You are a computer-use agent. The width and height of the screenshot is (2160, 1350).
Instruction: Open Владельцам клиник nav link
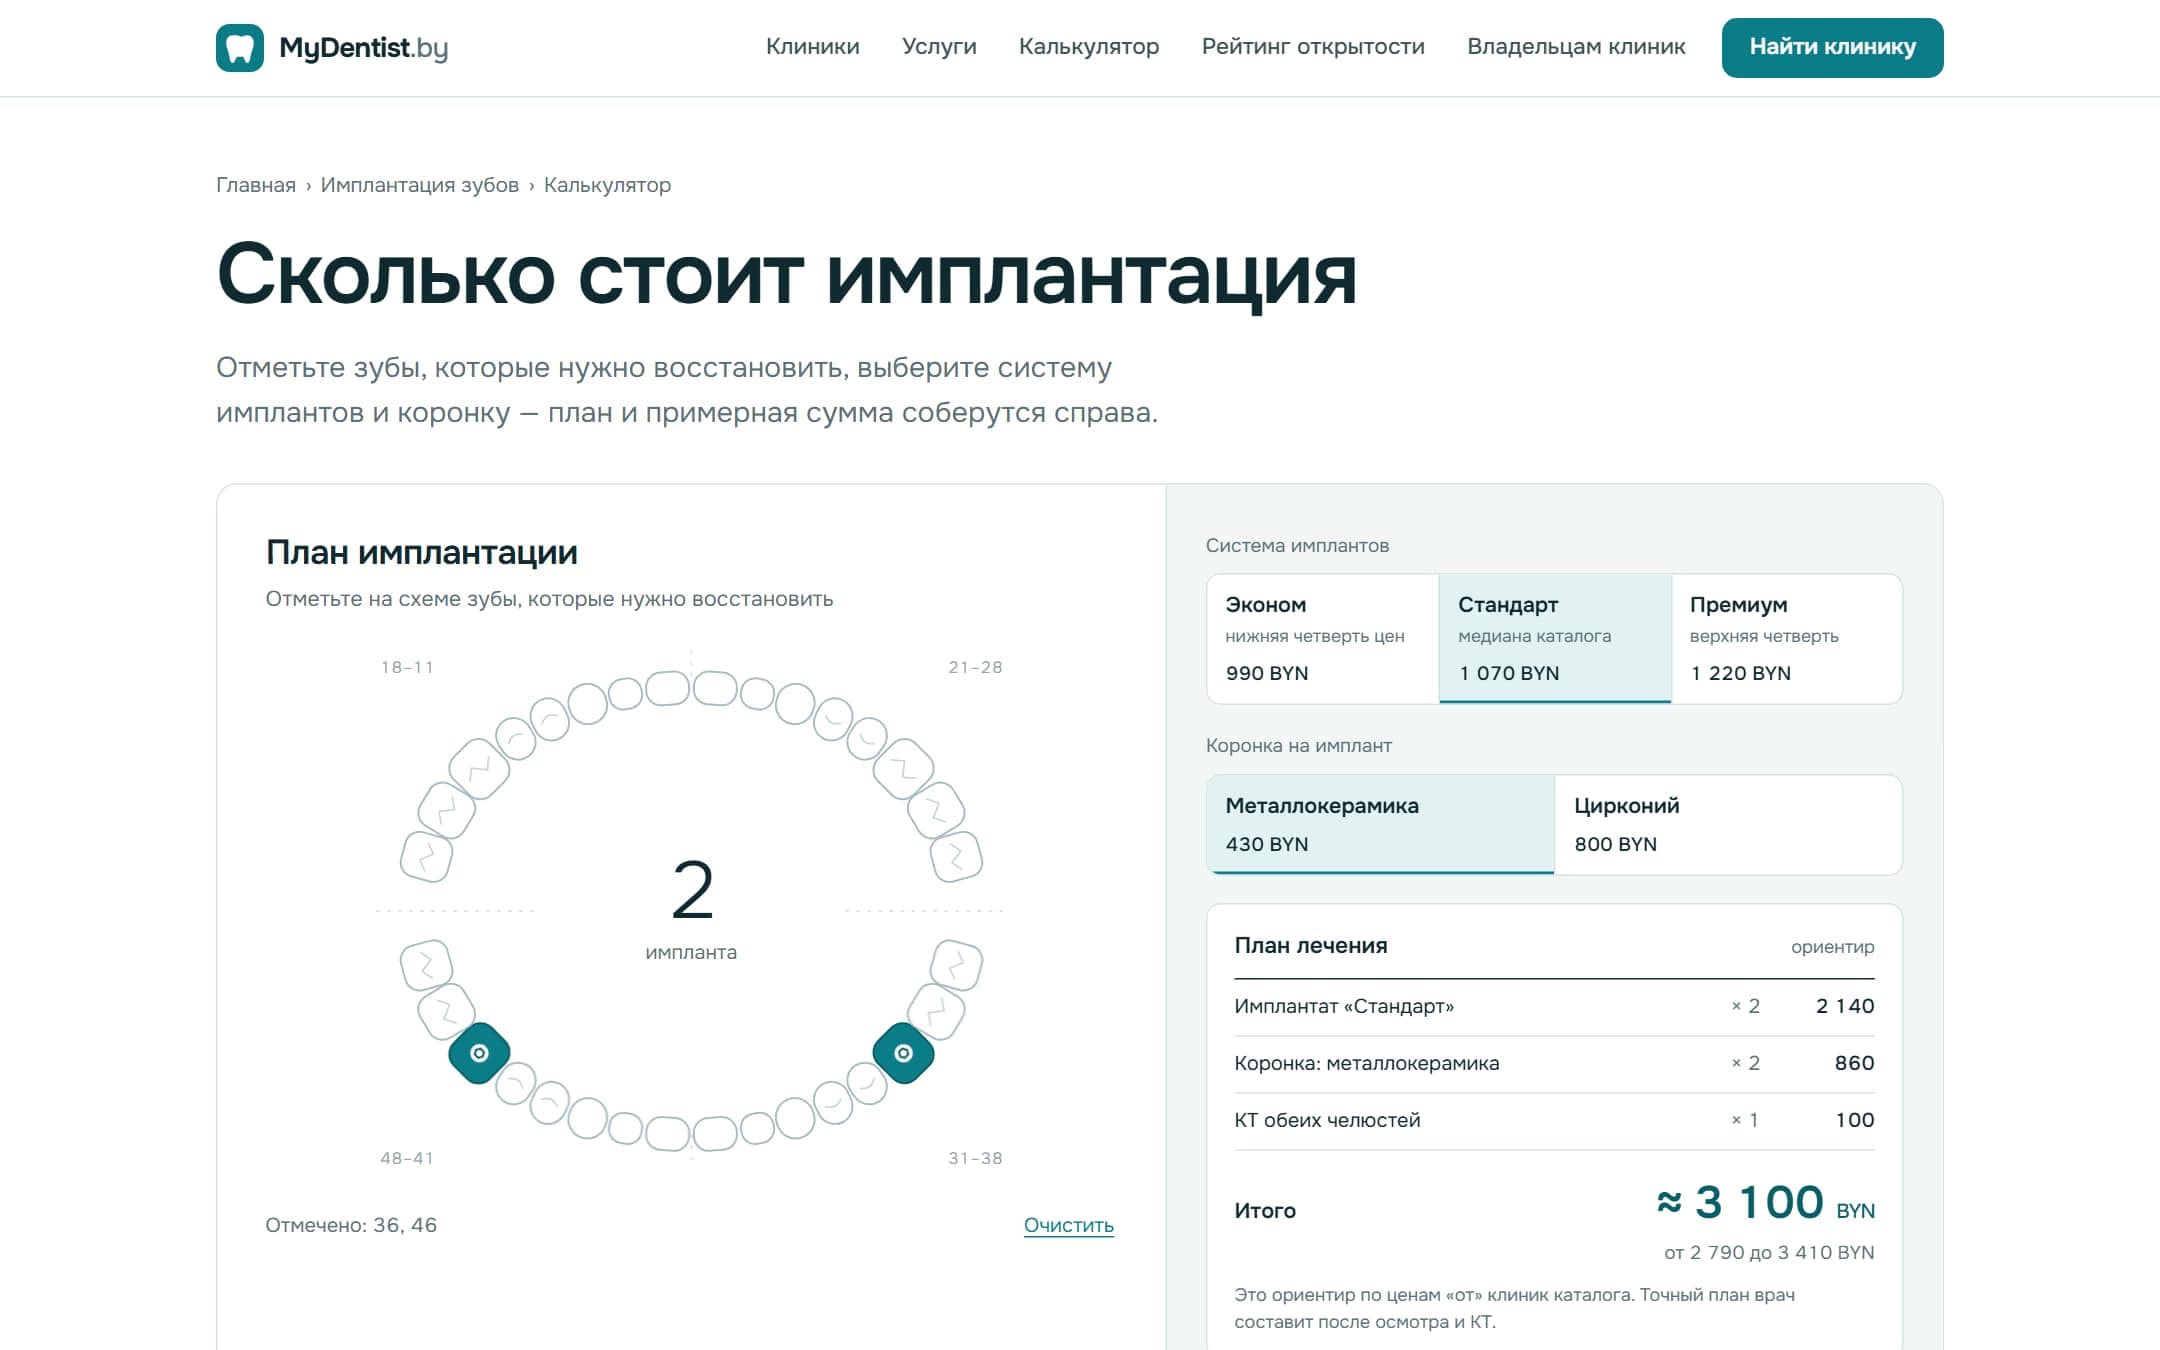coord(1576,47)
